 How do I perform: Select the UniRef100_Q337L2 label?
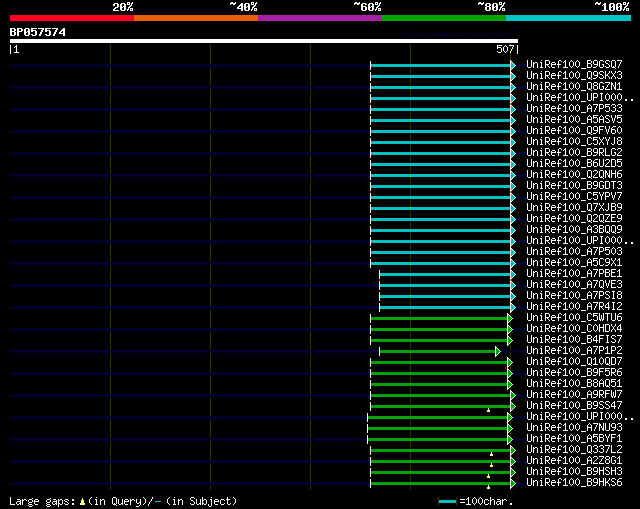(x=574, y=450)
